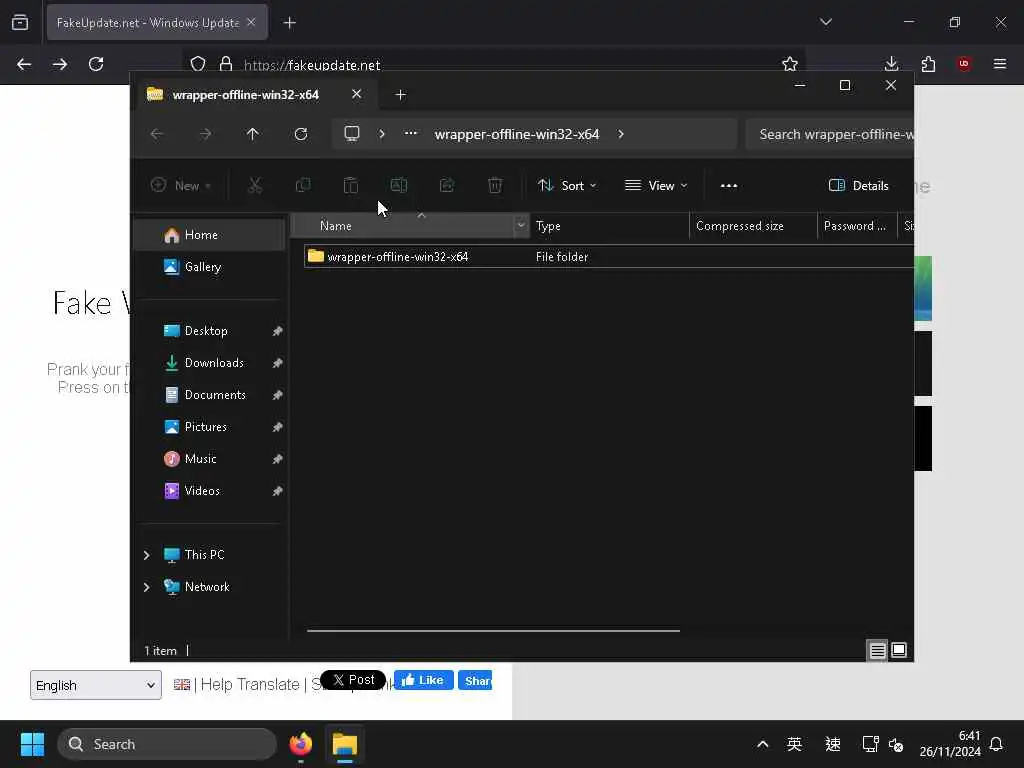Open Downloads in navigation pane
1024x768 pixels.
coord(210,363)
